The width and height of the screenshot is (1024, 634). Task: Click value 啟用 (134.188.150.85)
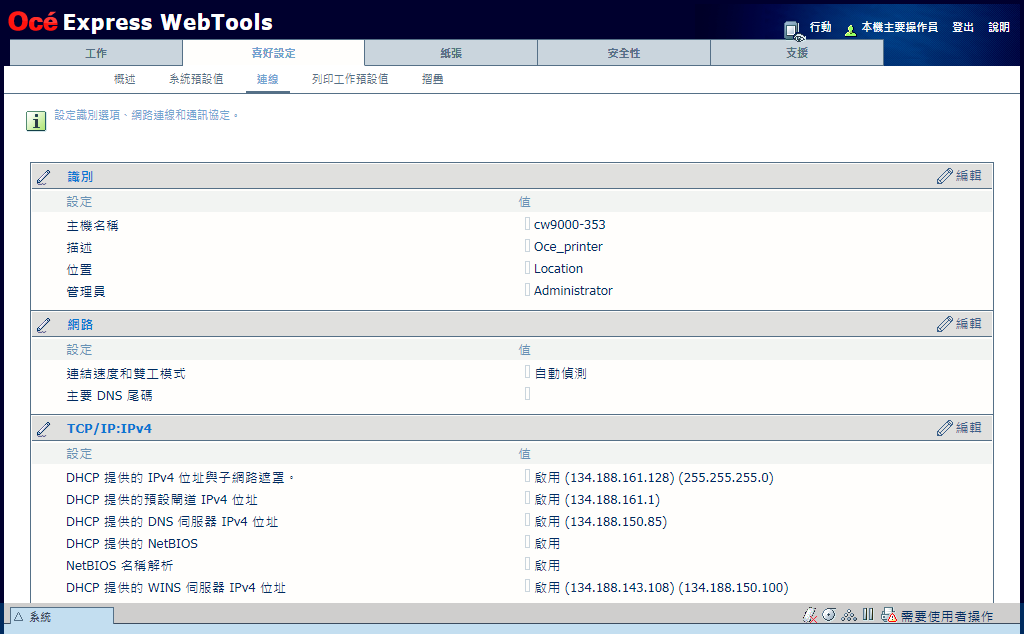pos(601,522)
